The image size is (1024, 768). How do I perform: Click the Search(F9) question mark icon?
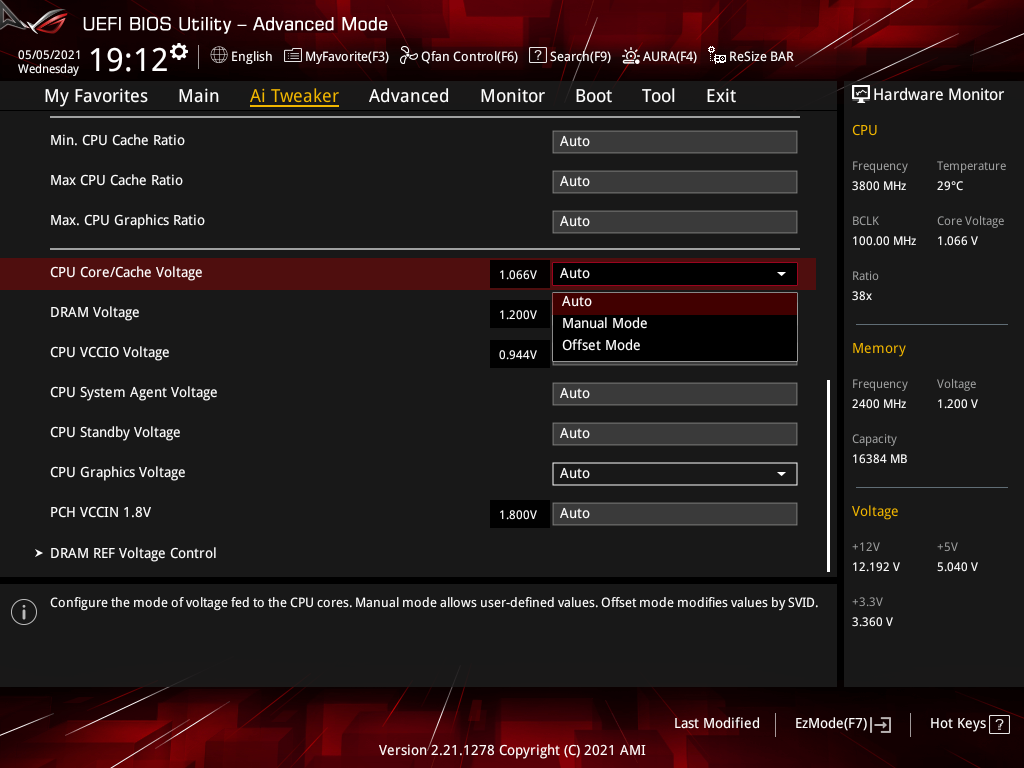click(537, 56)
